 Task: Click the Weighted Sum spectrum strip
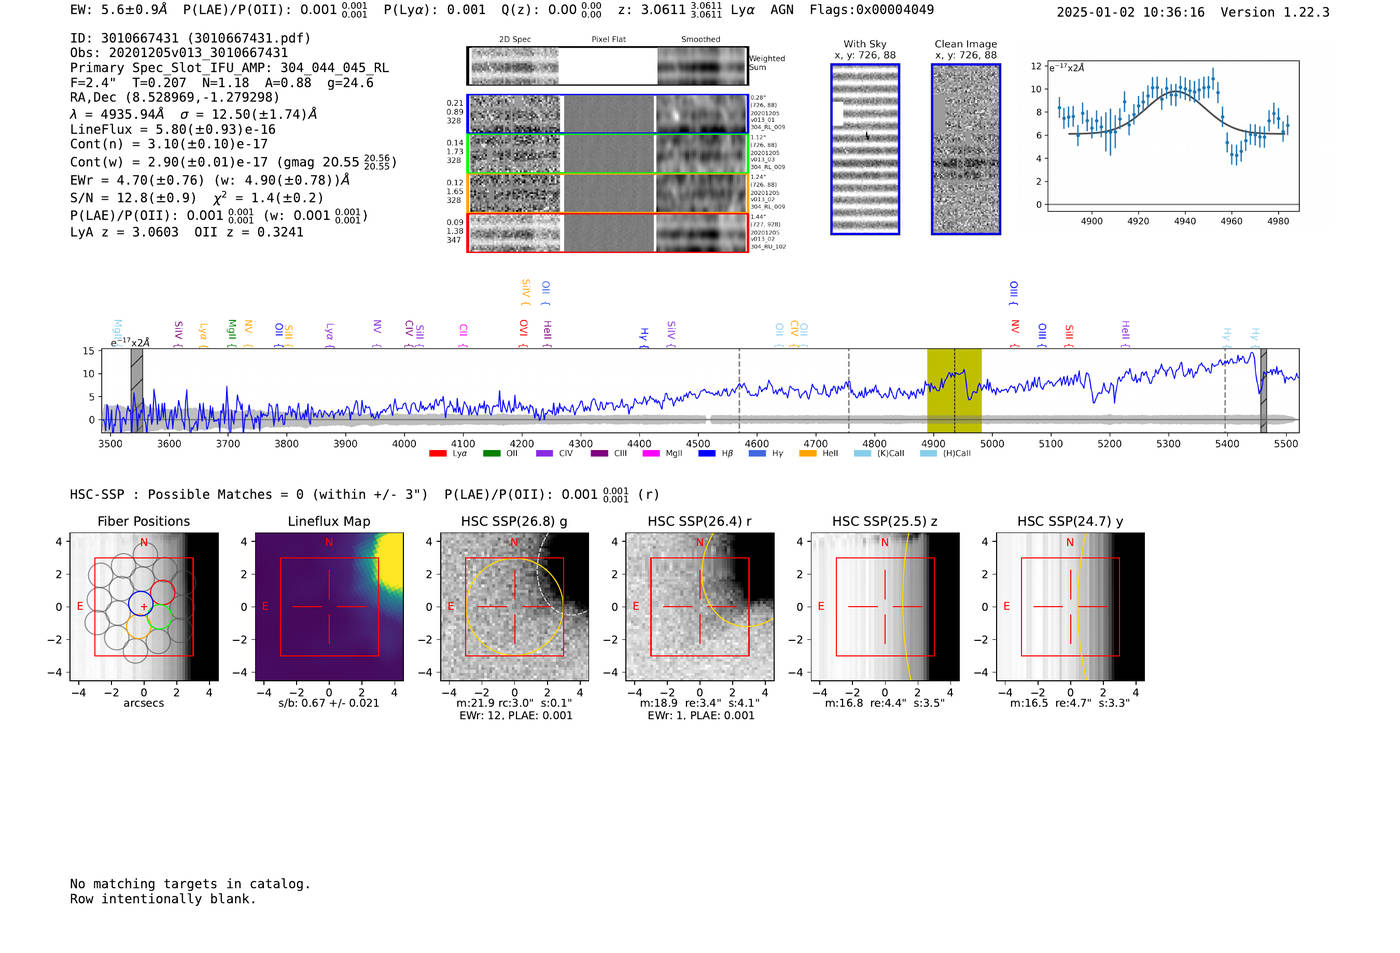coord(608,66)
